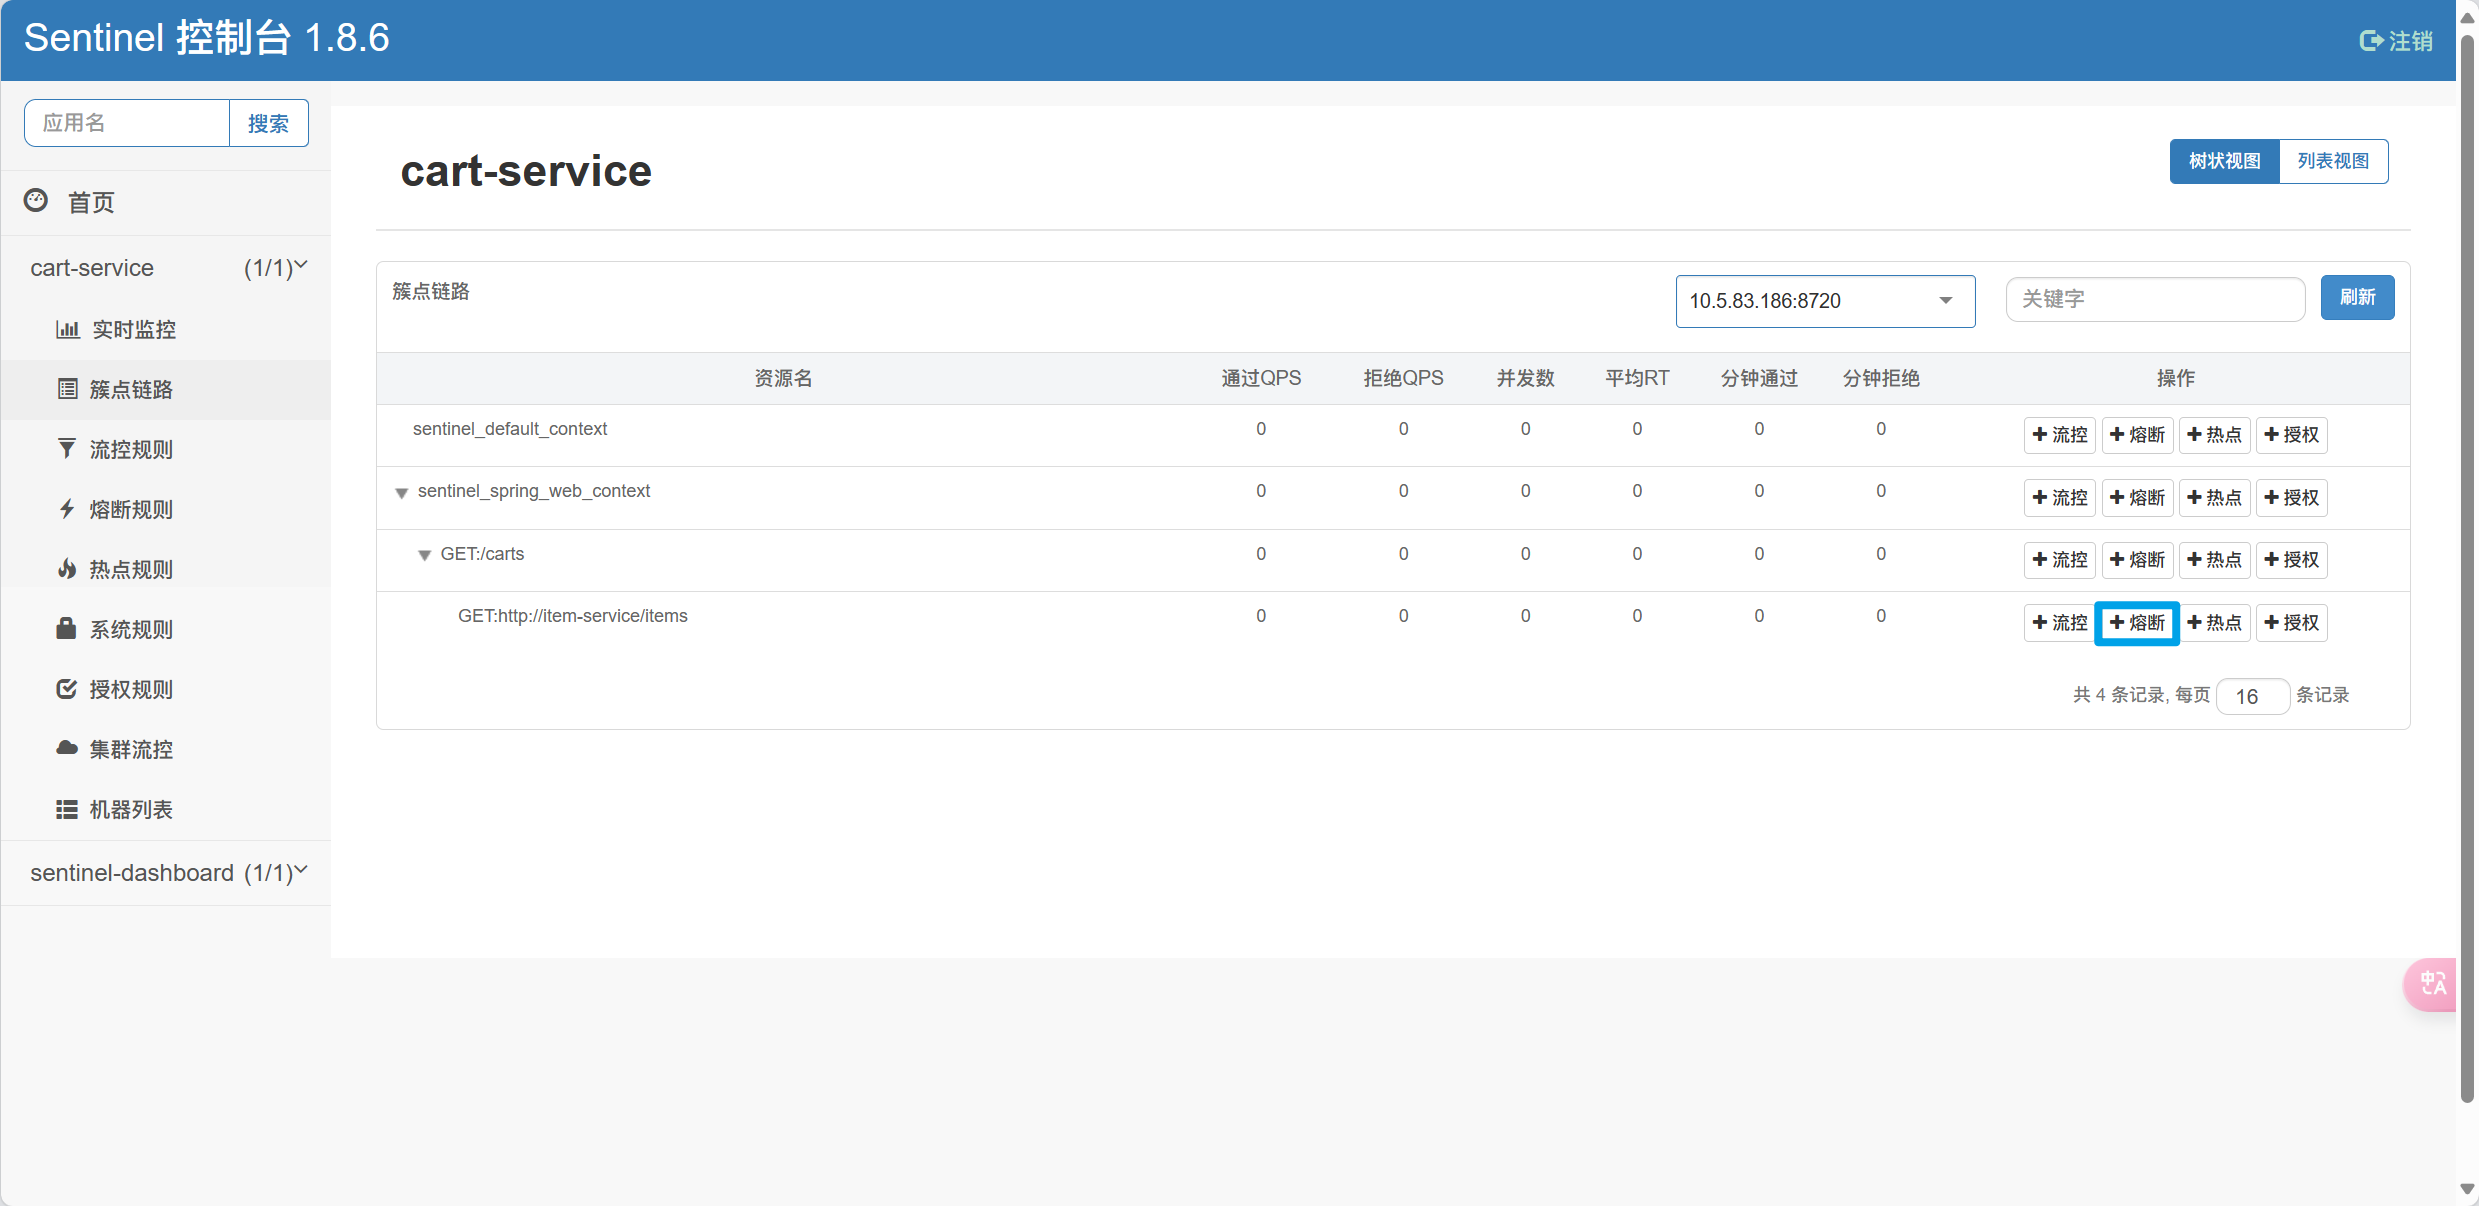
Task: Open 系统规则 lock icon item
Action: pyautogui.click(x=67, y=629)
